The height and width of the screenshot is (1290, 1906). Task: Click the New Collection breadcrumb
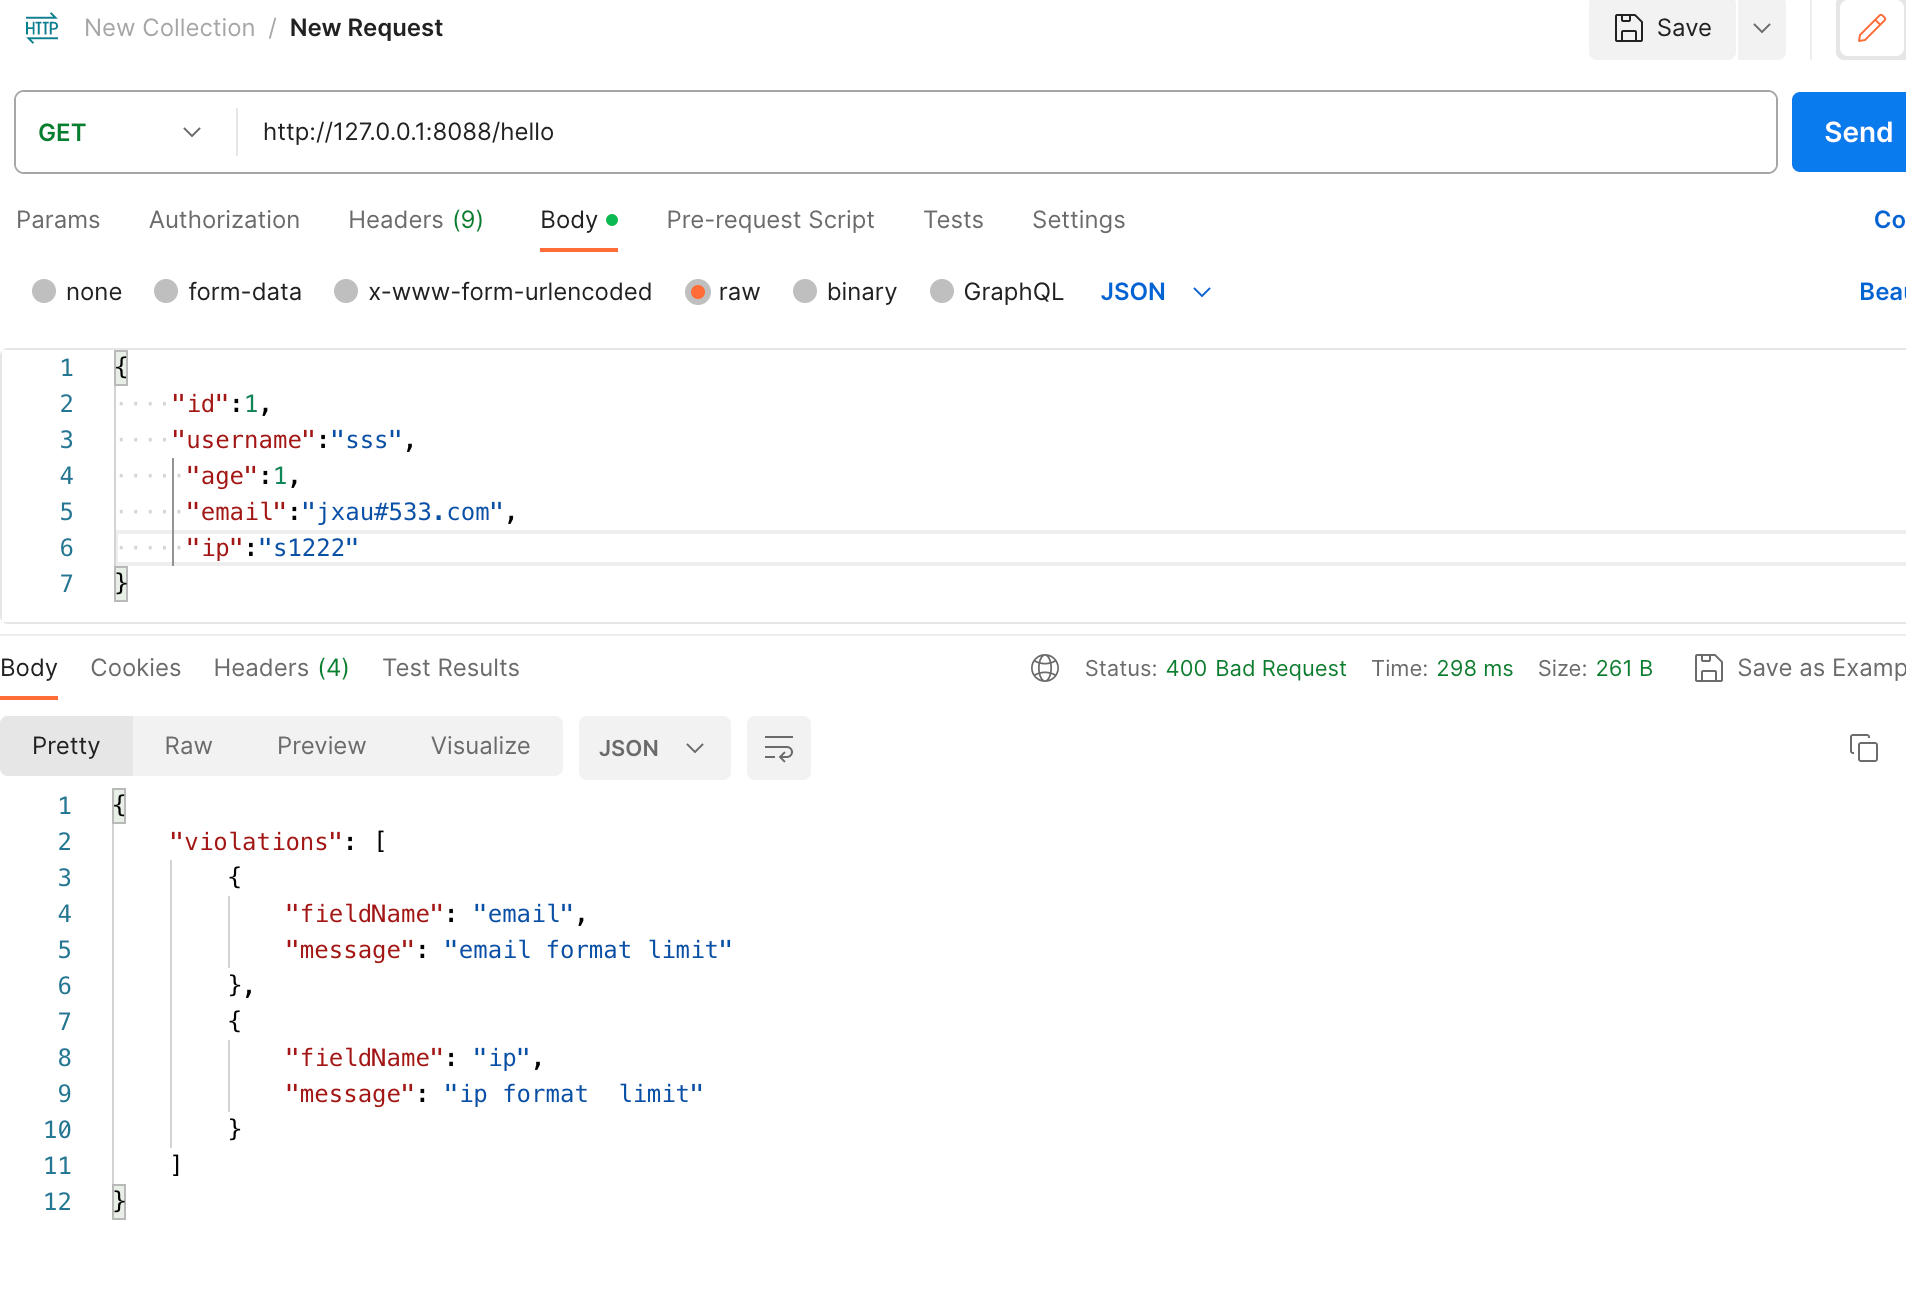tap(170, 28)
